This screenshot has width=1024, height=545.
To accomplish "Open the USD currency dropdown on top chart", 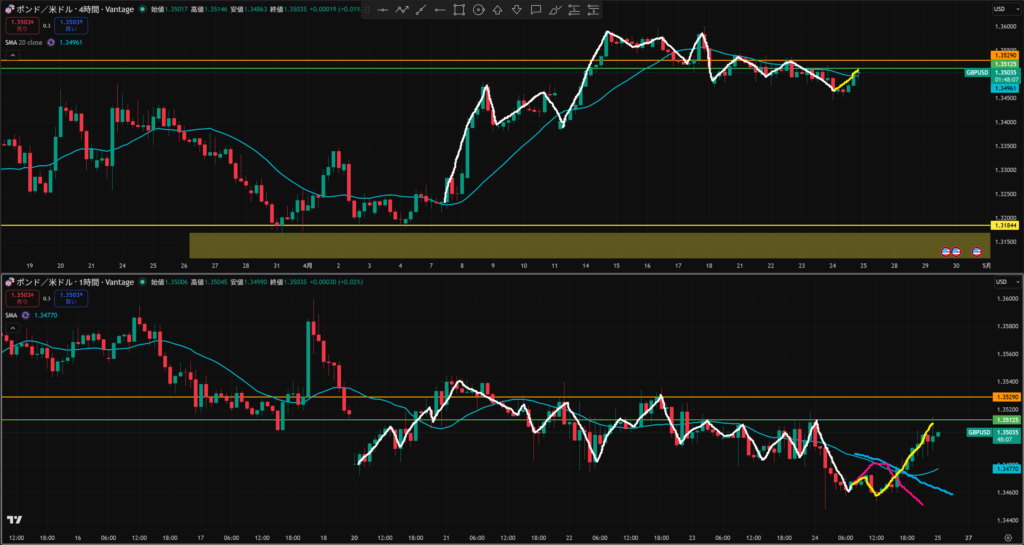I will [x=1000, y=9].
